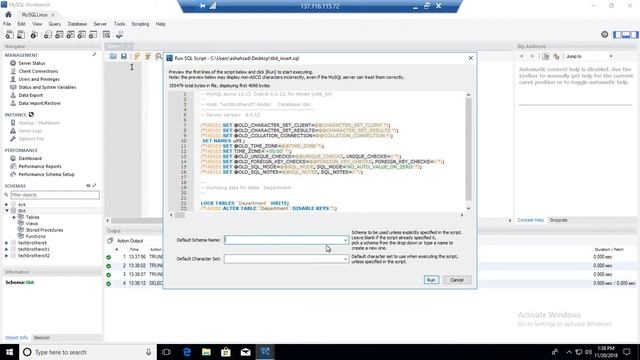Open the Default Schema Name dropdown

(x=345, y=240)
